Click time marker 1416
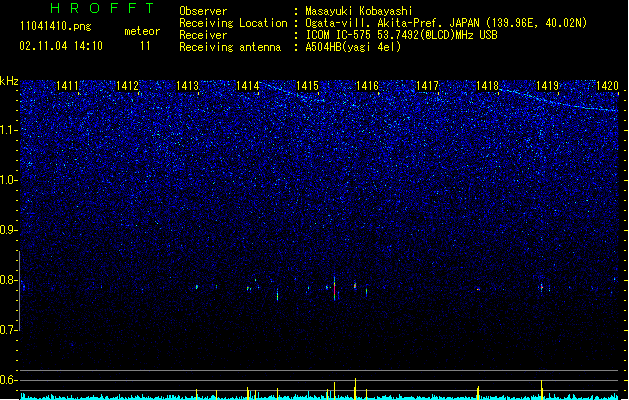629x400 pixels. (x=367, y=86)
